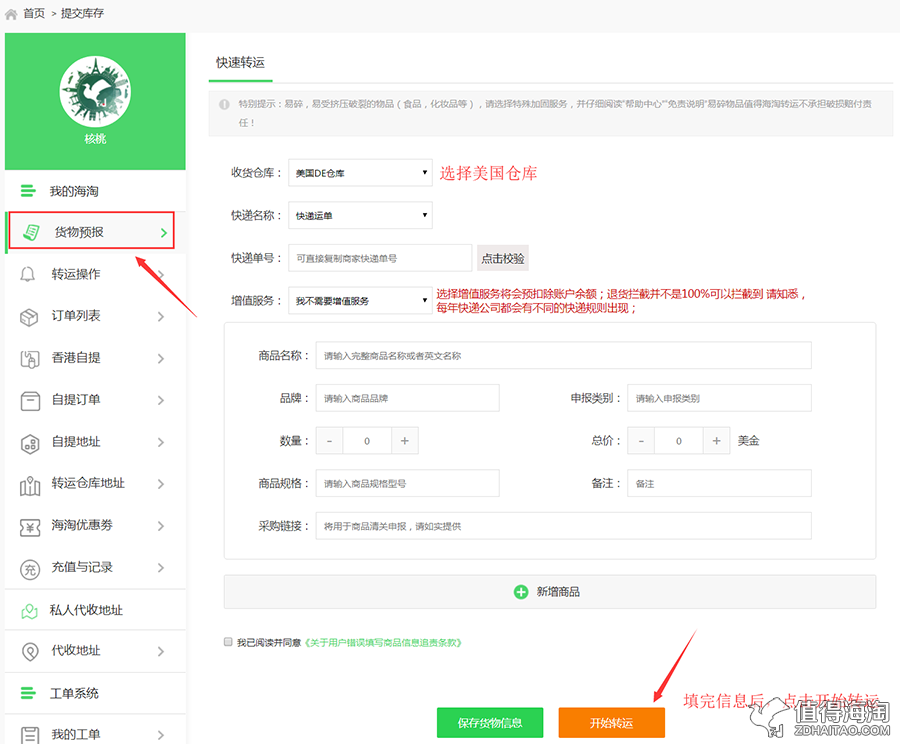Expand 代收地址 chevron arrow
Image resolution: width=900 pixels, height=744 pixels.
pos(161,652)
